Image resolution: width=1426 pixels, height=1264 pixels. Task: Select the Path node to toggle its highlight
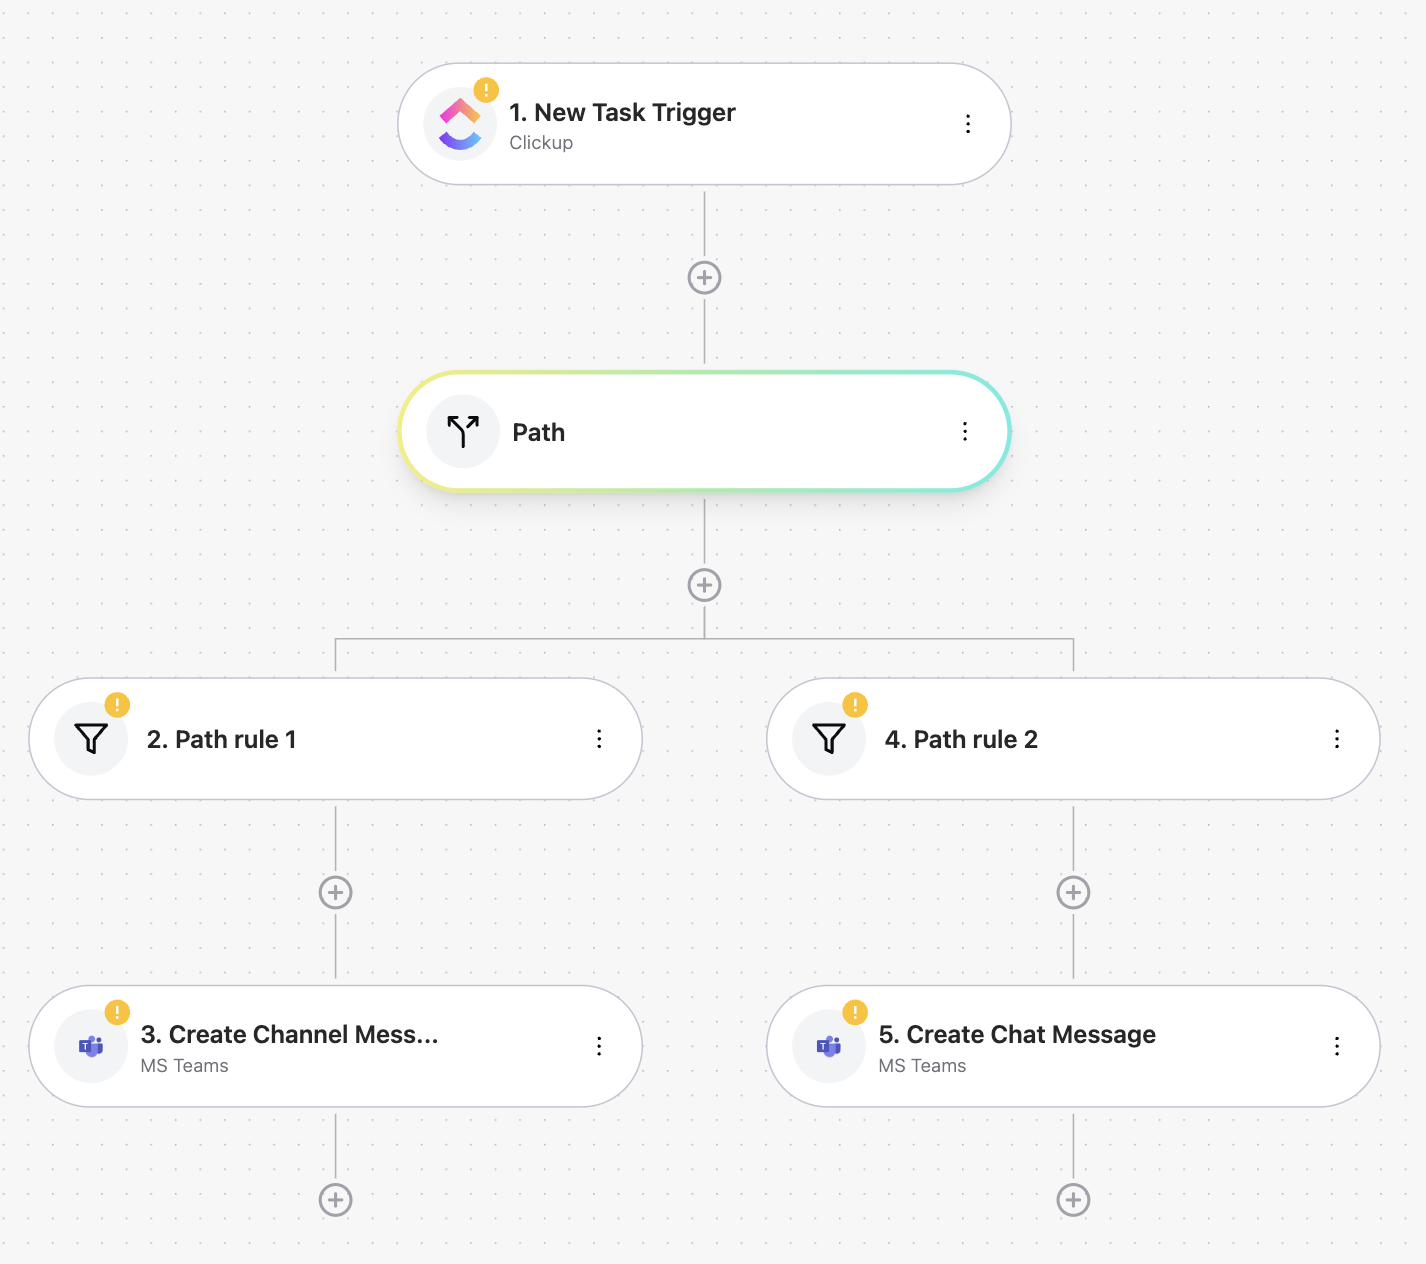(700, 431)
